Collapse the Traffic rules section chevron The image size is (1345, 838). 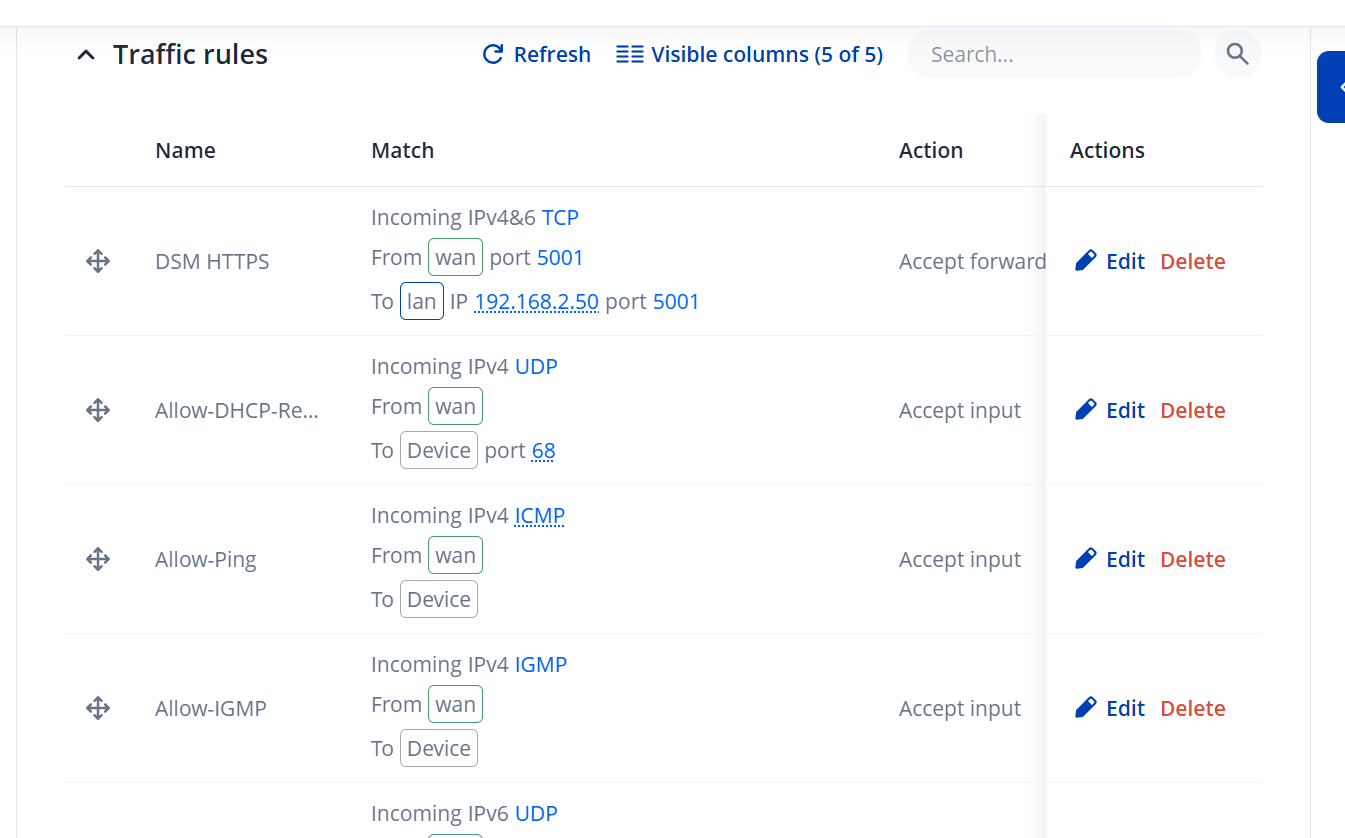tap(87, 55)
